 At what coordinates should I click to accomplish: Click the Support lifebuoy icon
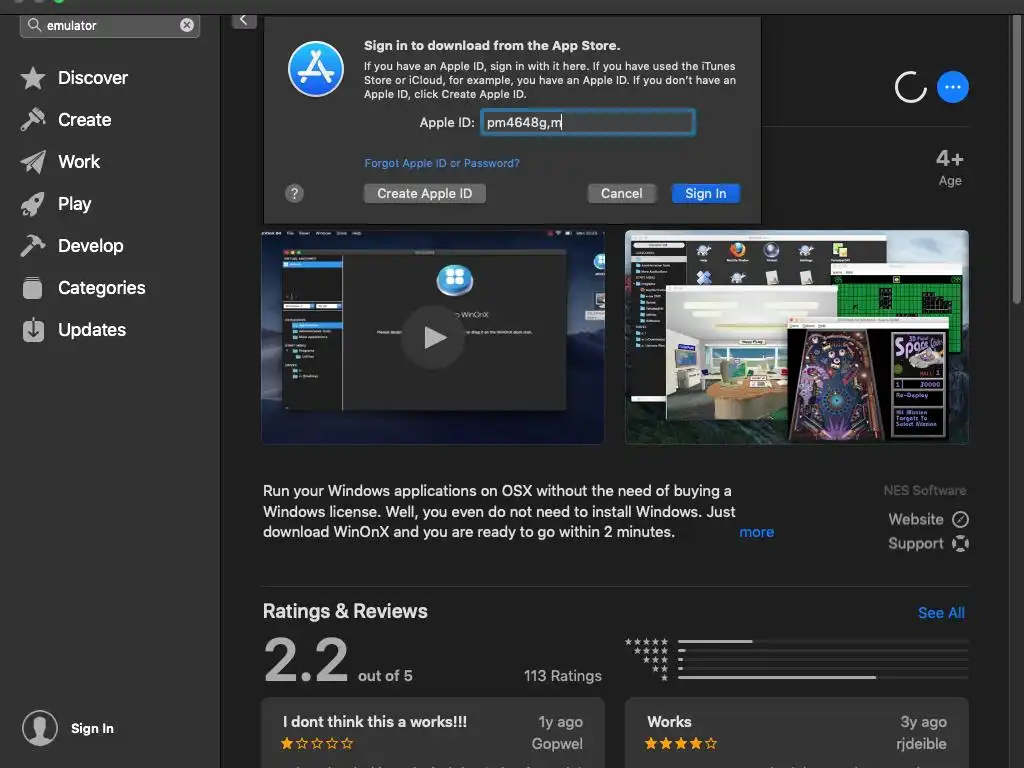point(960,543)
